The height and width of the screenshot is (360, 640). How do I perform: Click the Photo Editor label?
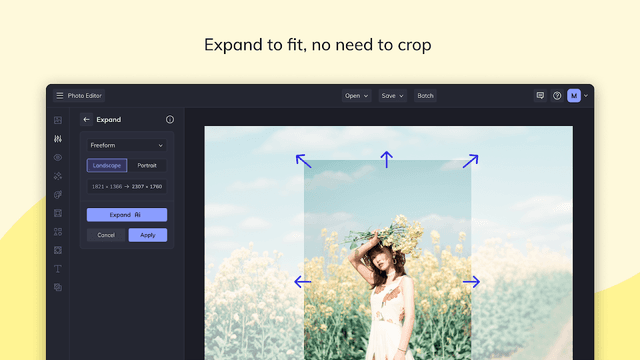tap(84, 96)
